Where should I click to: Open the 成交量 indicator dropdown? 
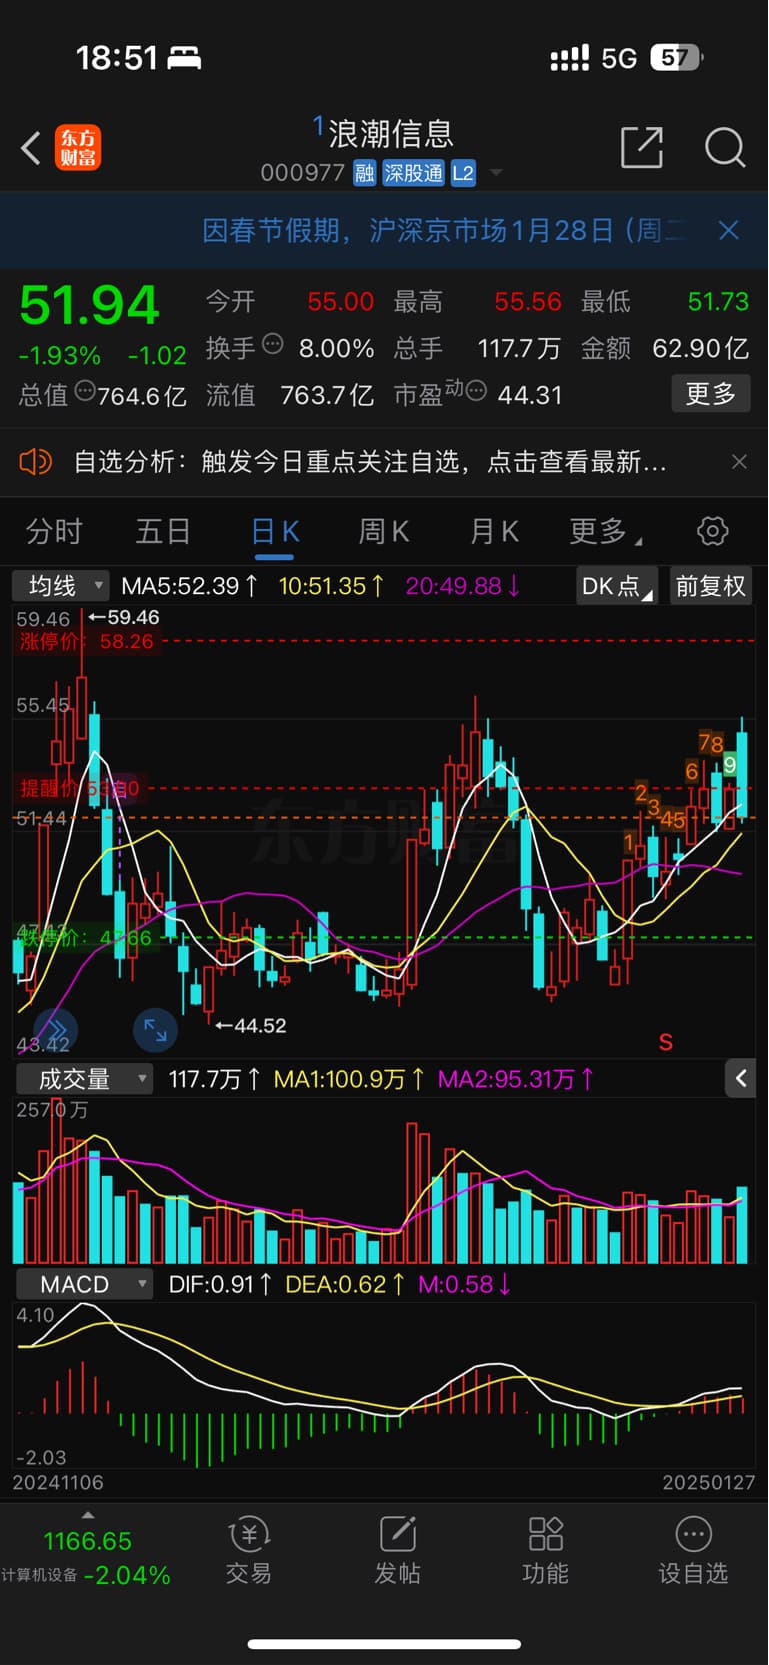pyautogui.click(x=83, y=1079)
